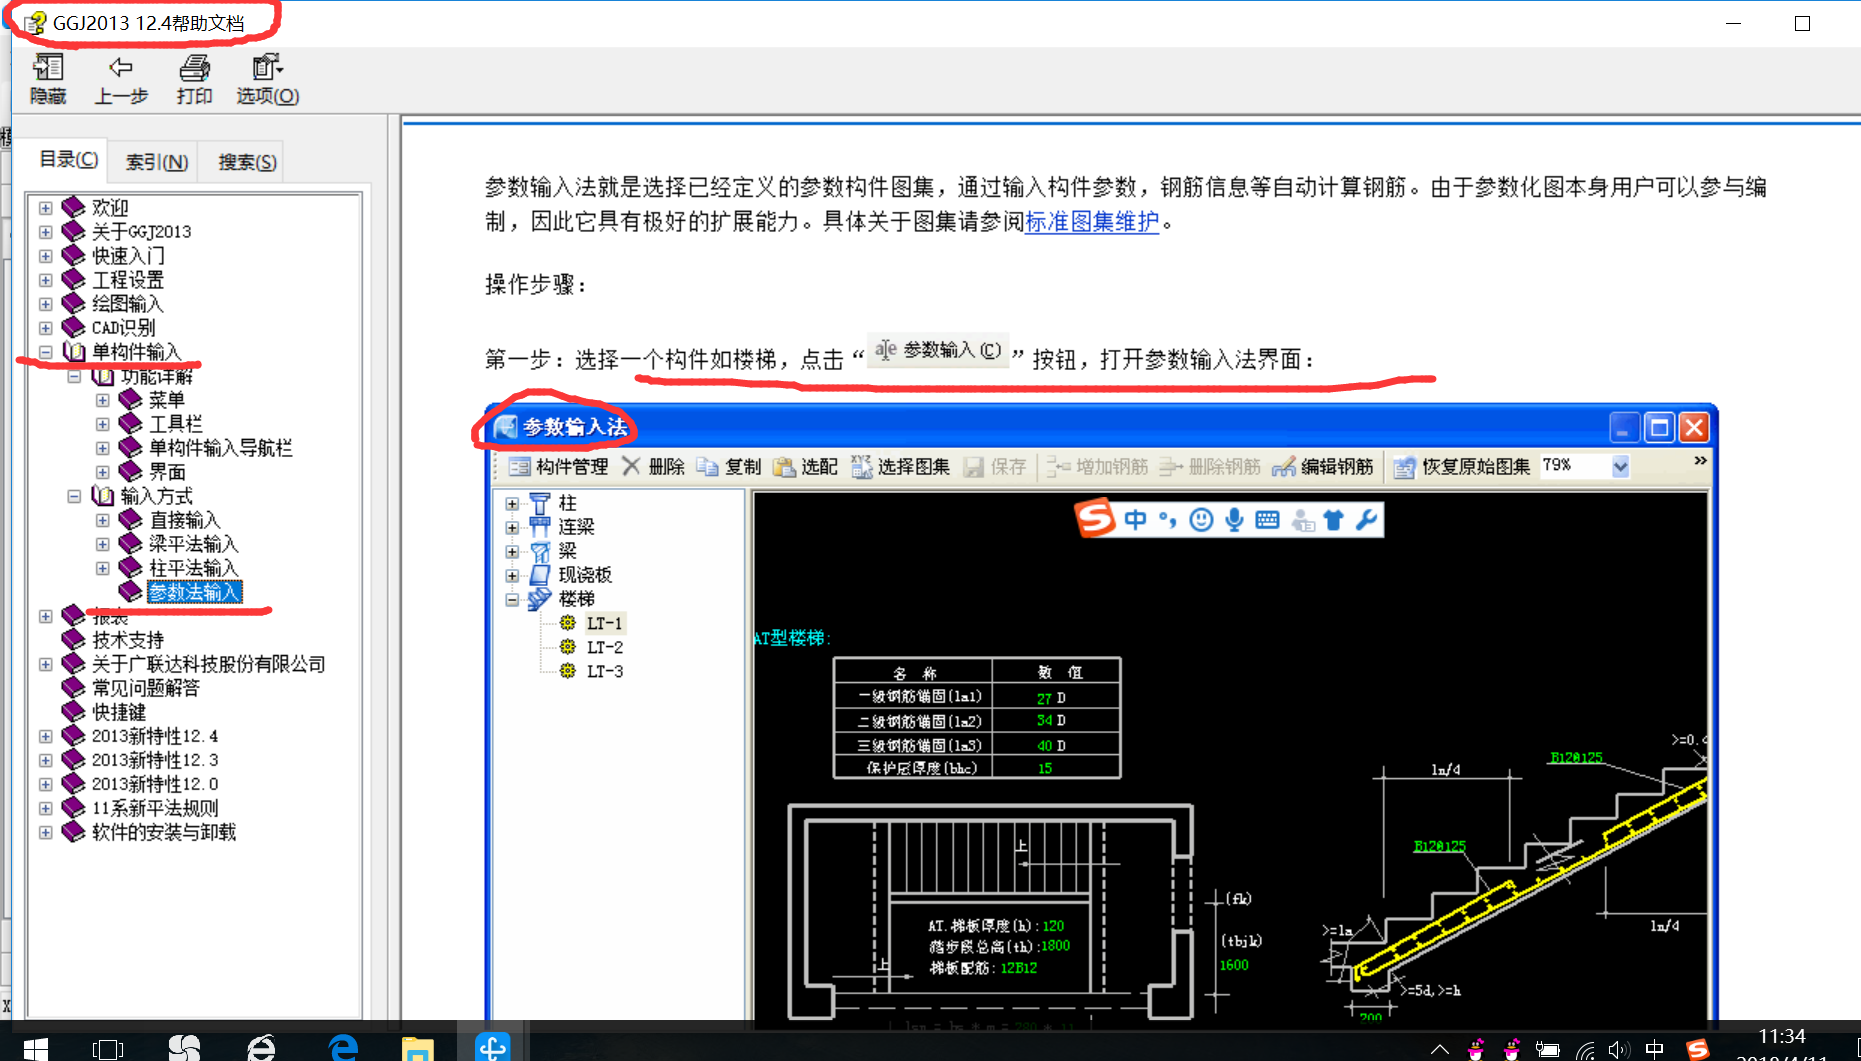
Task: Expand the 软件的安装与卸载 node
Action: 46,832
